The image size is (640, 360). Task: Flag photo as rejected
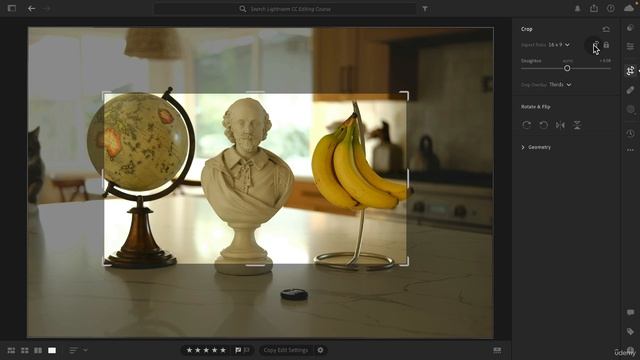247,350
